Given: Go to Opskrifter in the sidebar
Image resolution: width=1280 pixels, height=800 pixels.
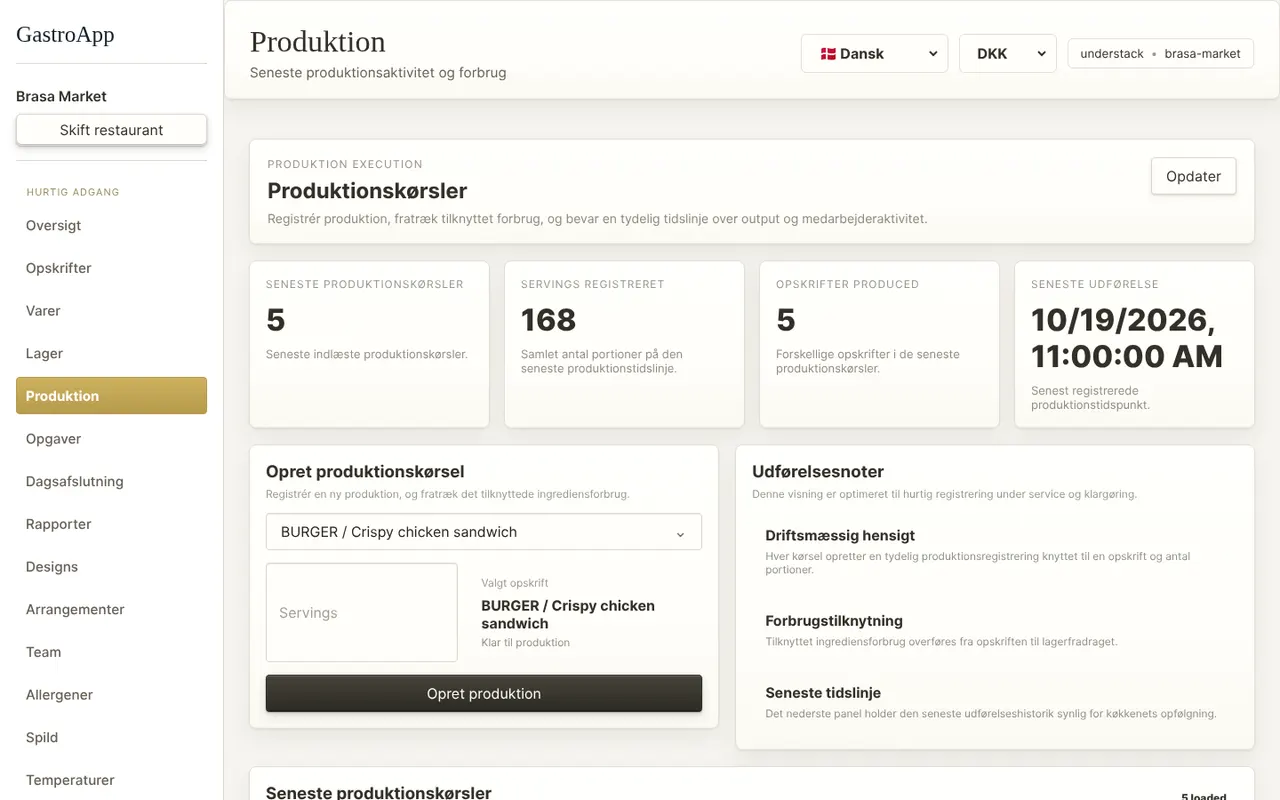Looking at the screenshot, I should pyautogui.click(x=111, y=268).
